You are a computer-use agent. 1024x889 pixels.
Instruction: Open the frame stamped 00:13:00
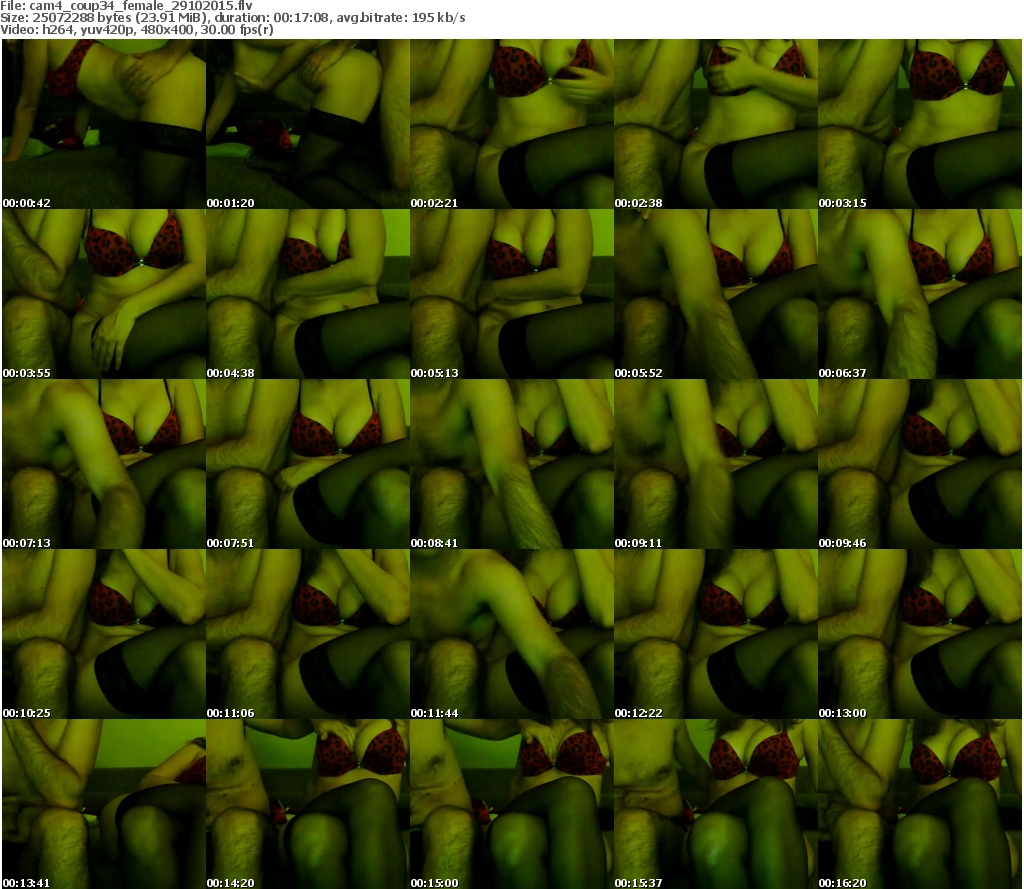[x=920, y=634]
